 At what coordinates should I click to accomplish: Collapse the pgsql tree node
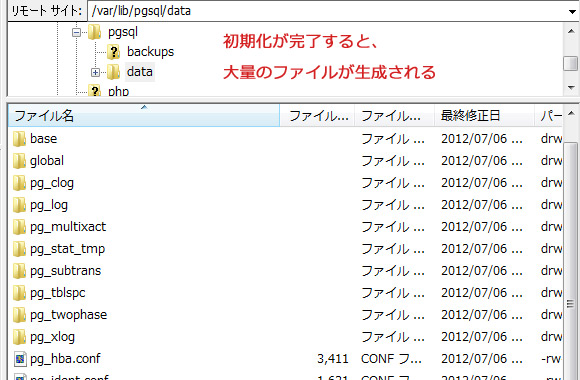pyautogui.click(x=76, y=33)
